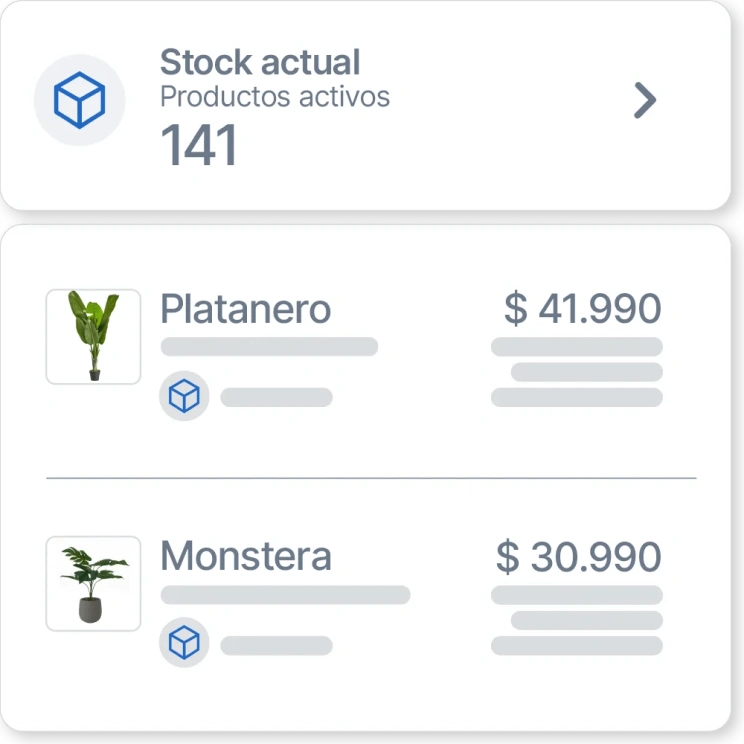This screenshot has height=744, width=744.
Task: Open the Monstera plant thumbnail
Action: pyautogui.click(x=93, y=584)
